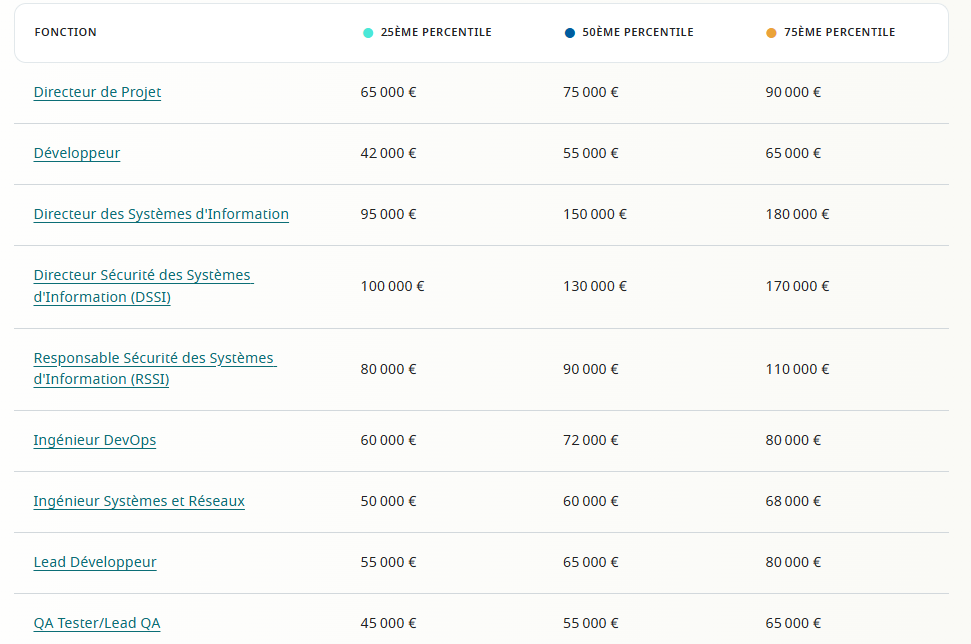The width and height of the screenshot is (971, 644).
Task: Open the Directeur de Projet link
Action: pos(97,92)
